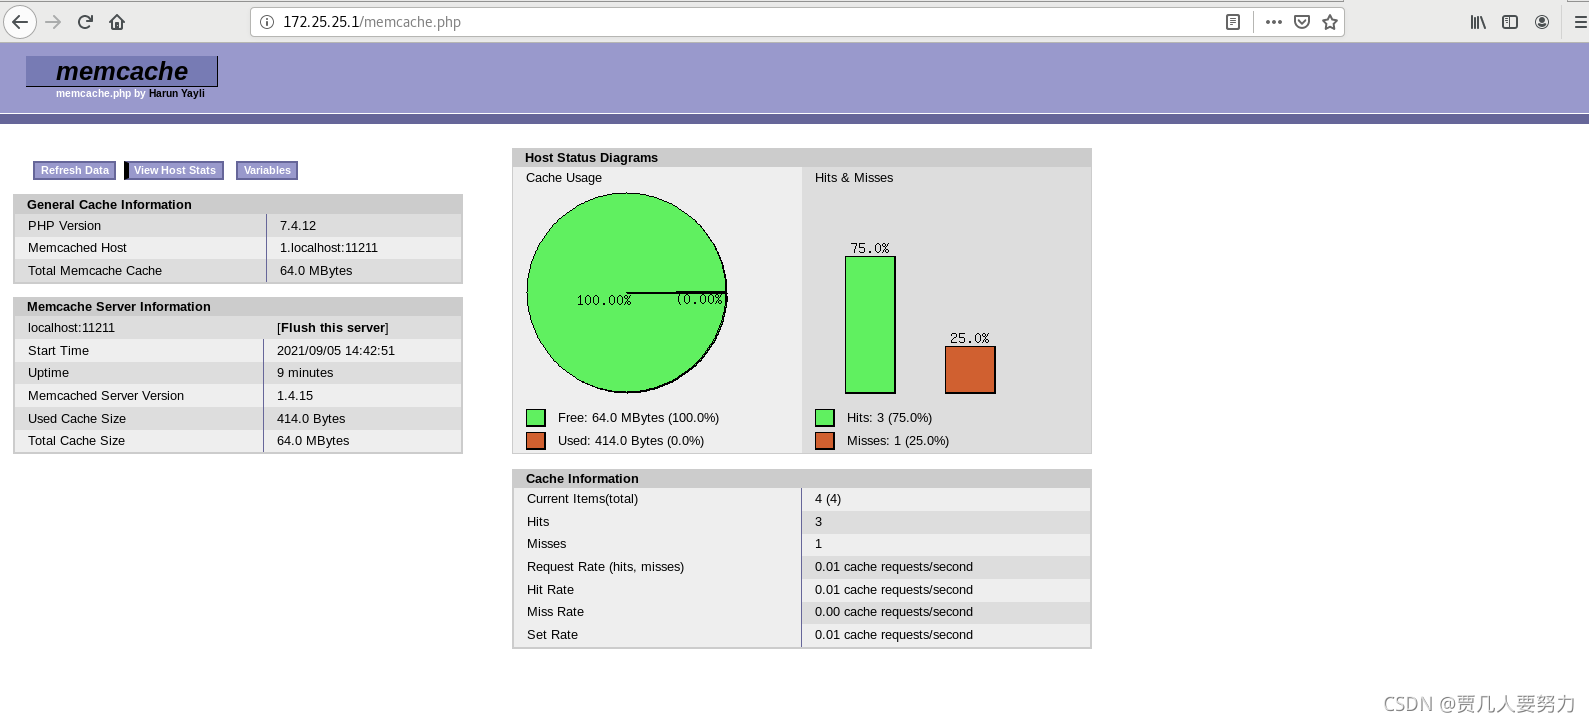Click the orange Misses legend swatch
The height and width of the screenshot is (723, 1589).
[825, 441]
